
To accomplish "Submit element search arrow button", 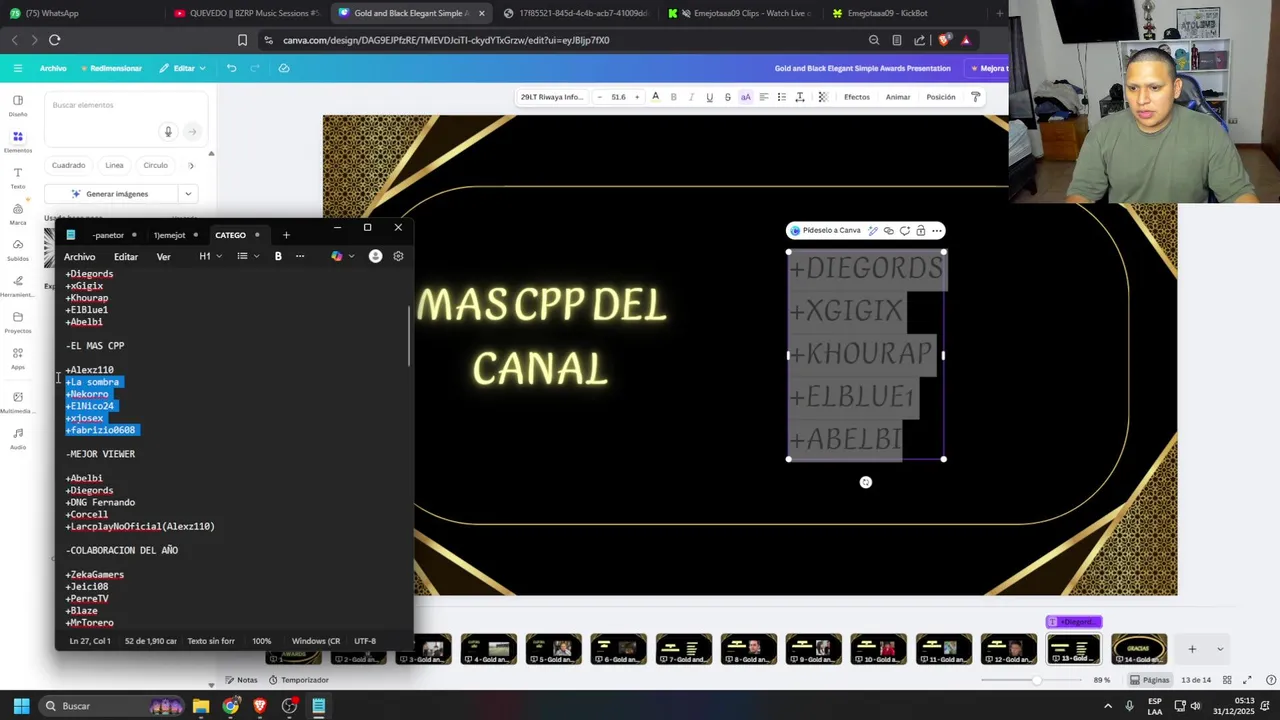I will (192, 131).
